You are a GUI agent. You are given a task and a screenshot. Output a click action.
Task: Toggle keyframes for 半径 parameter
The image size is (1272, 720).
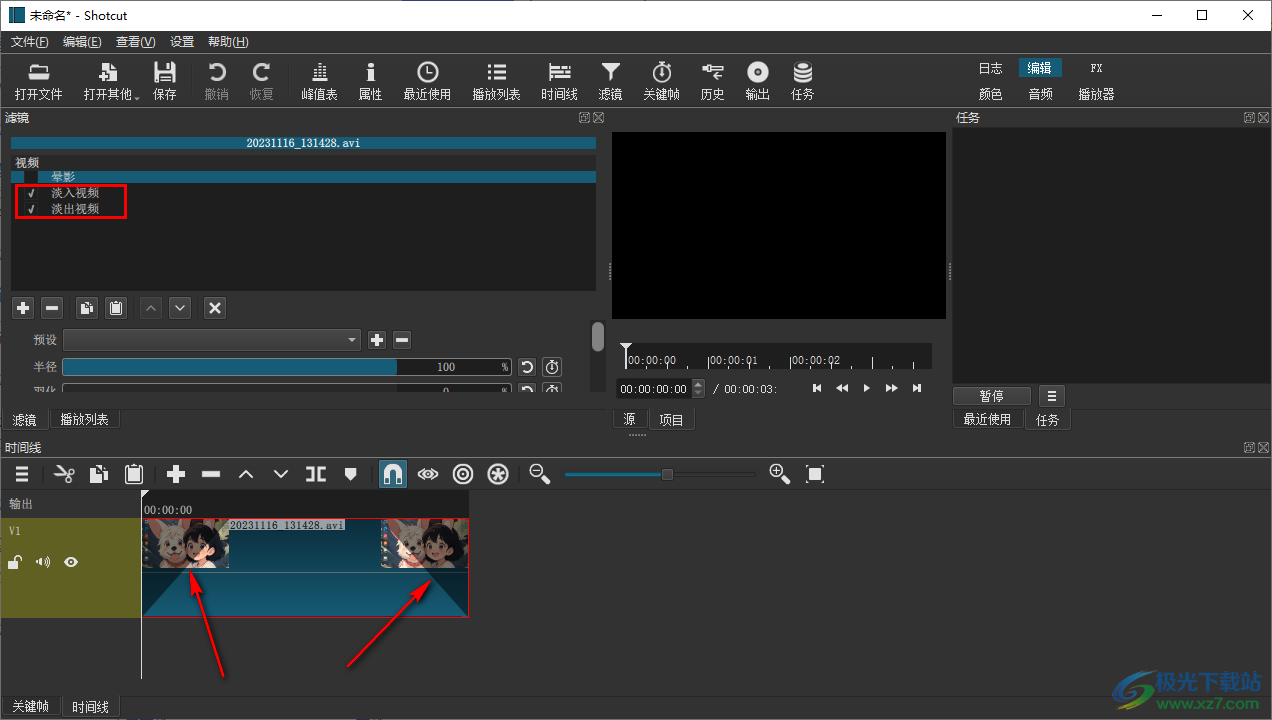click(552, 367)
